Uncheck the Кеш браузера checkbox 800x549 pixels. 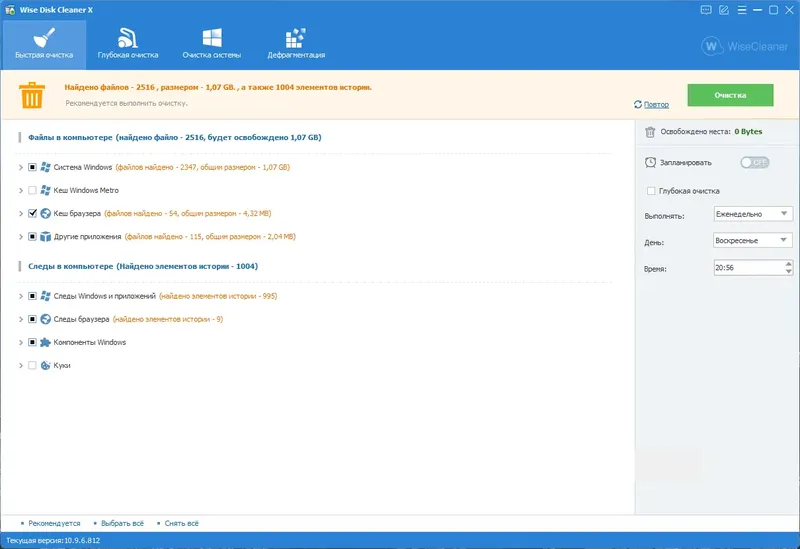pyautogui.click(x=32, y=213)
